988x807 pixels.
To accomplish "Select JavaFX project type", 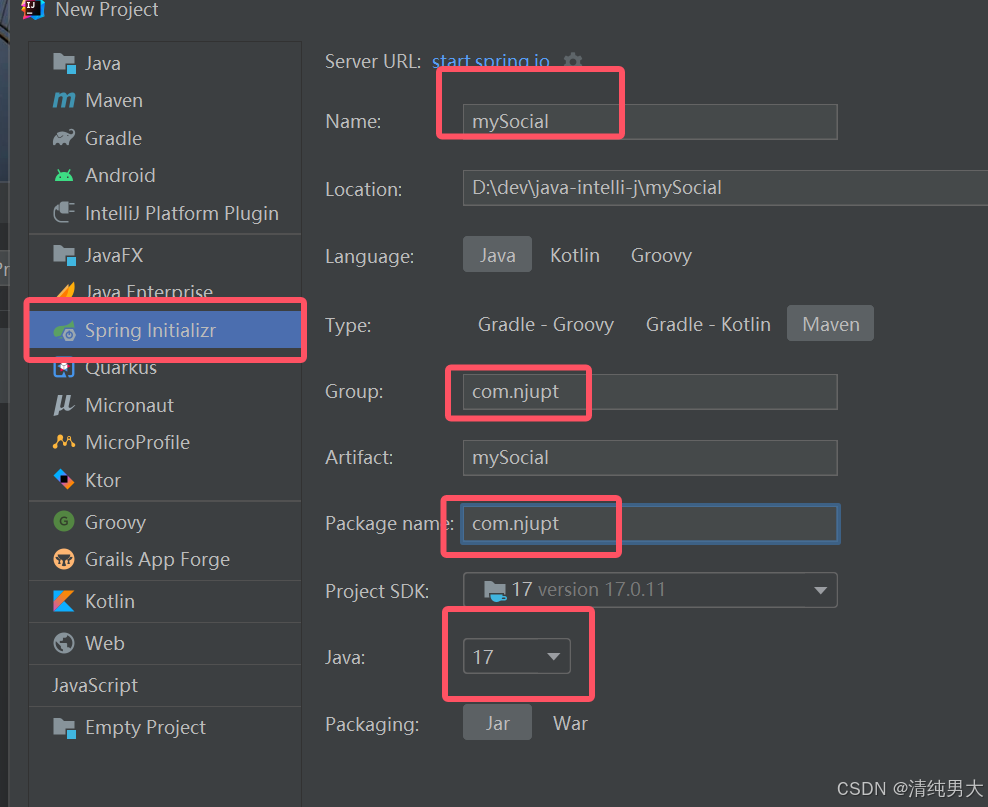I will [165, 255].
